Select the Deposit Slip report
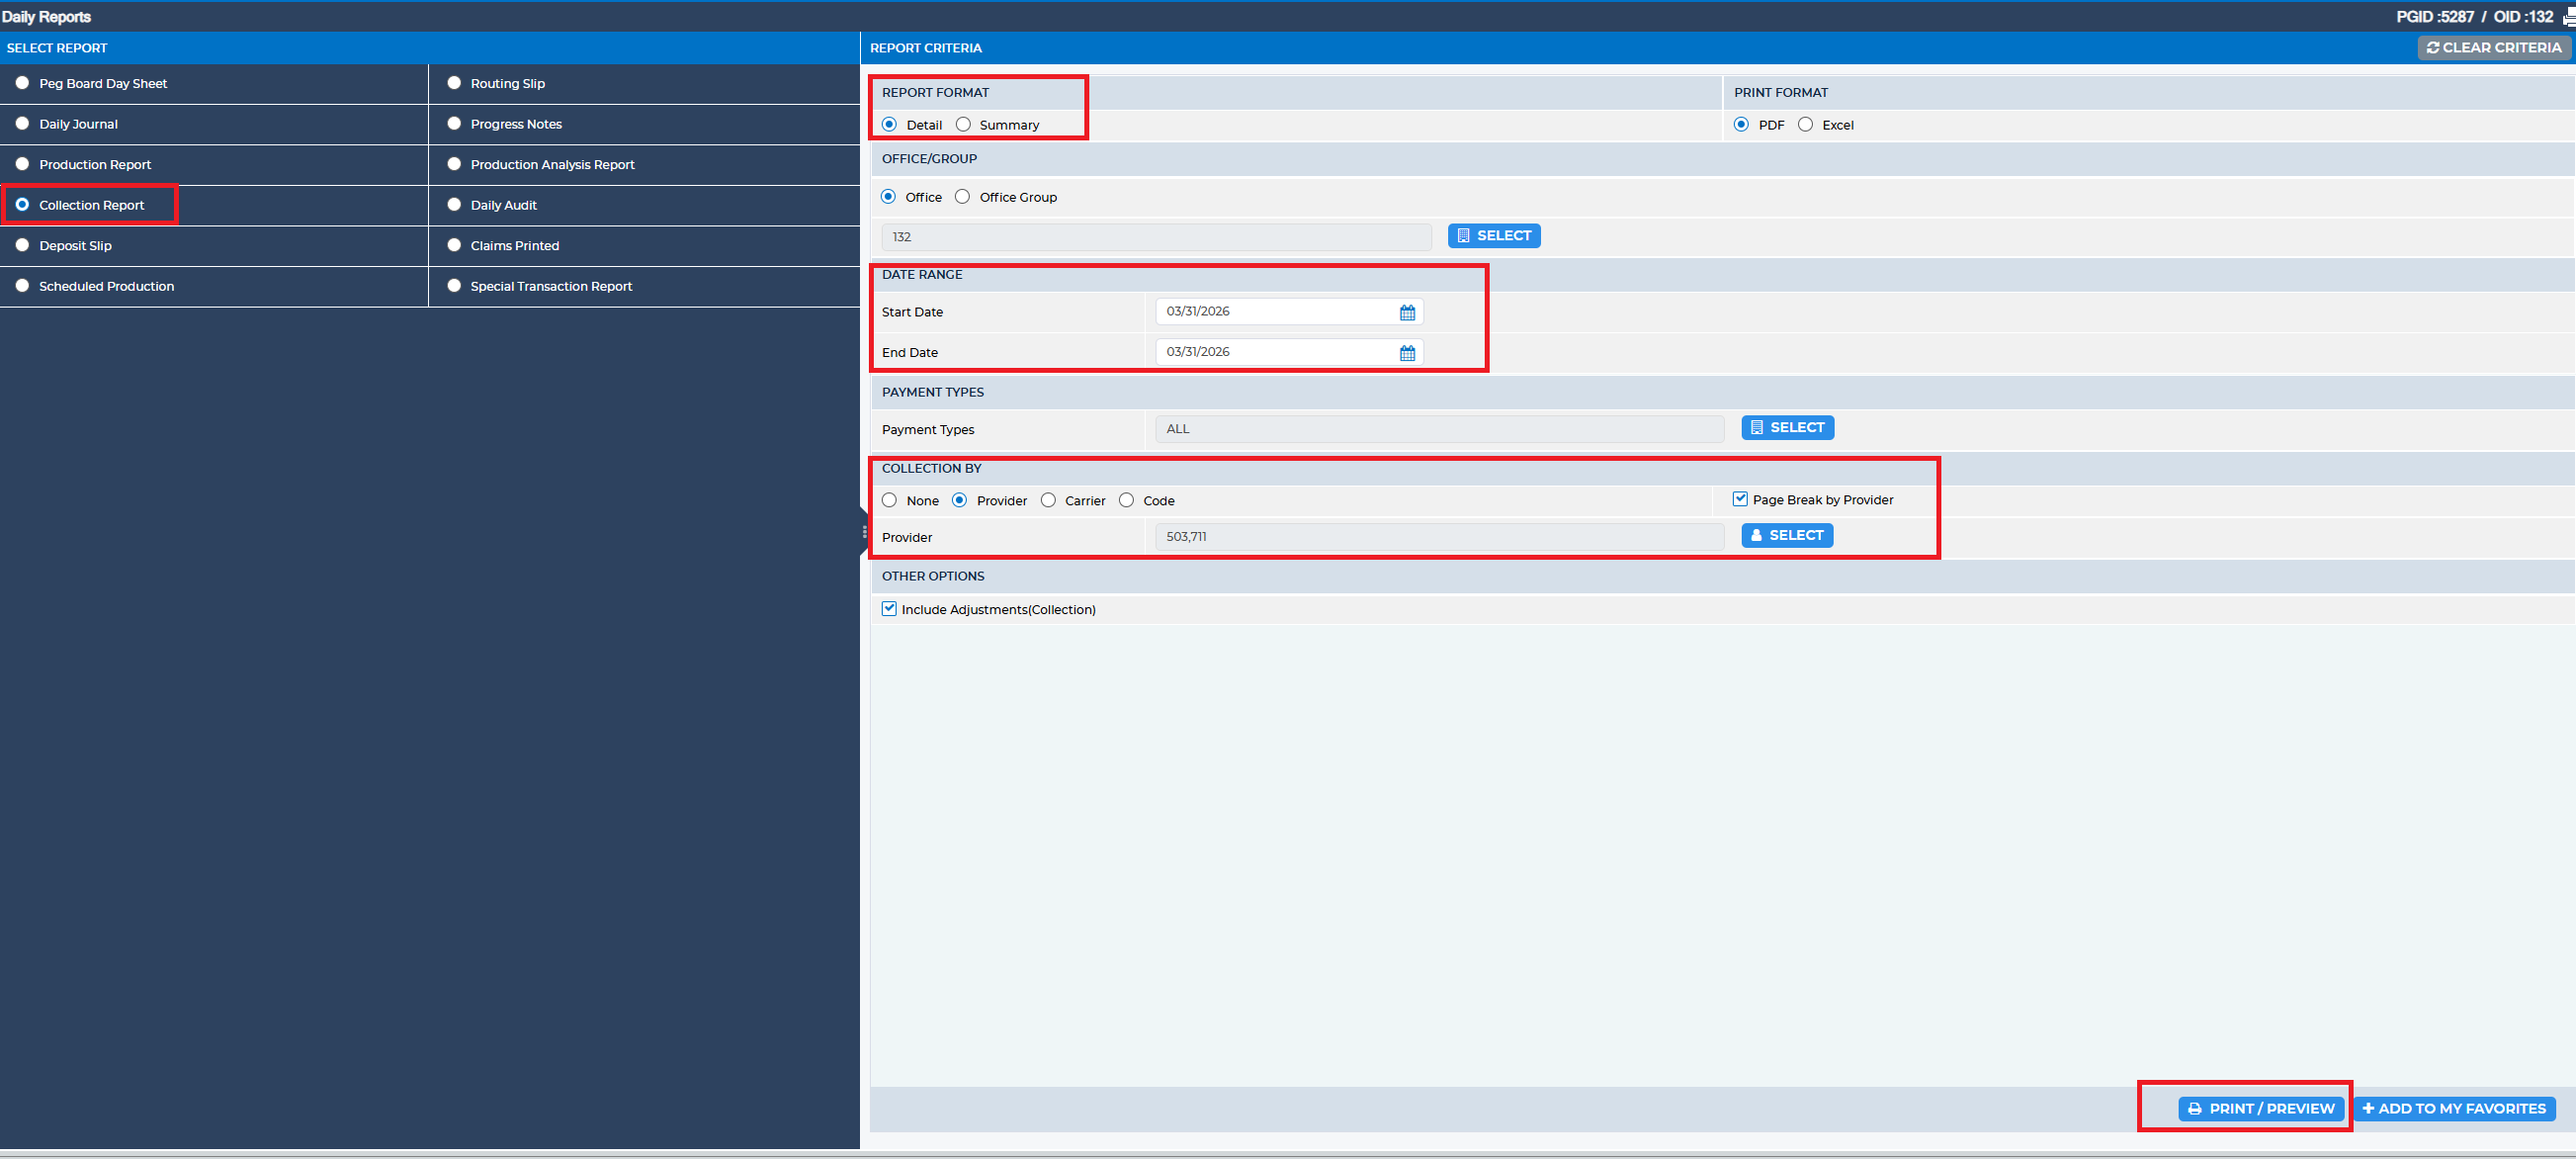 click(x=22, y=246)
